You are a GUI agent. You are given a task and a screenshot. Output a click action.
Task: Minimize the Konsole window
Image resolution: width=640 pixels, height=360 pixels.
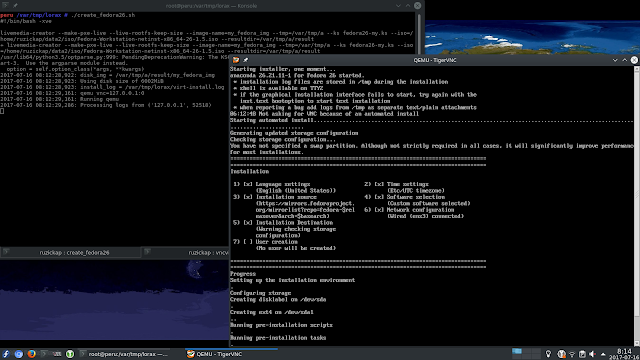(398, 5)
